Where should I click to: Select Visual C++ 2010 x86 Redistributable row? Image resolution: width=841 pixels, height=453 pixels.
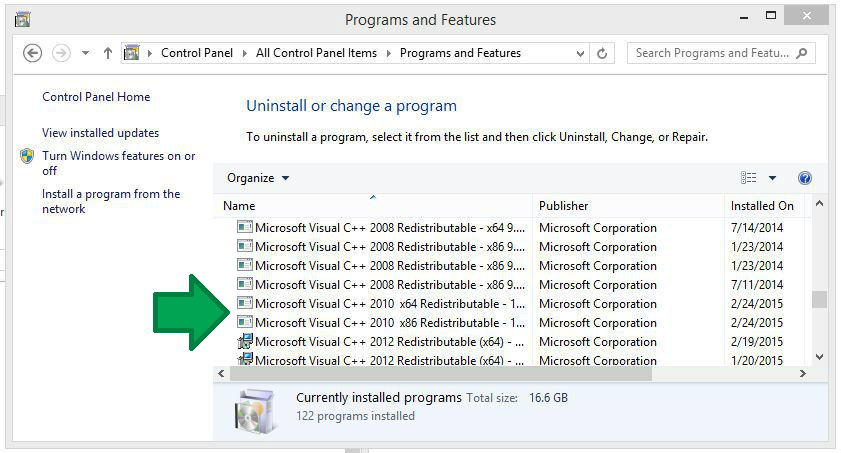point(510,323)
